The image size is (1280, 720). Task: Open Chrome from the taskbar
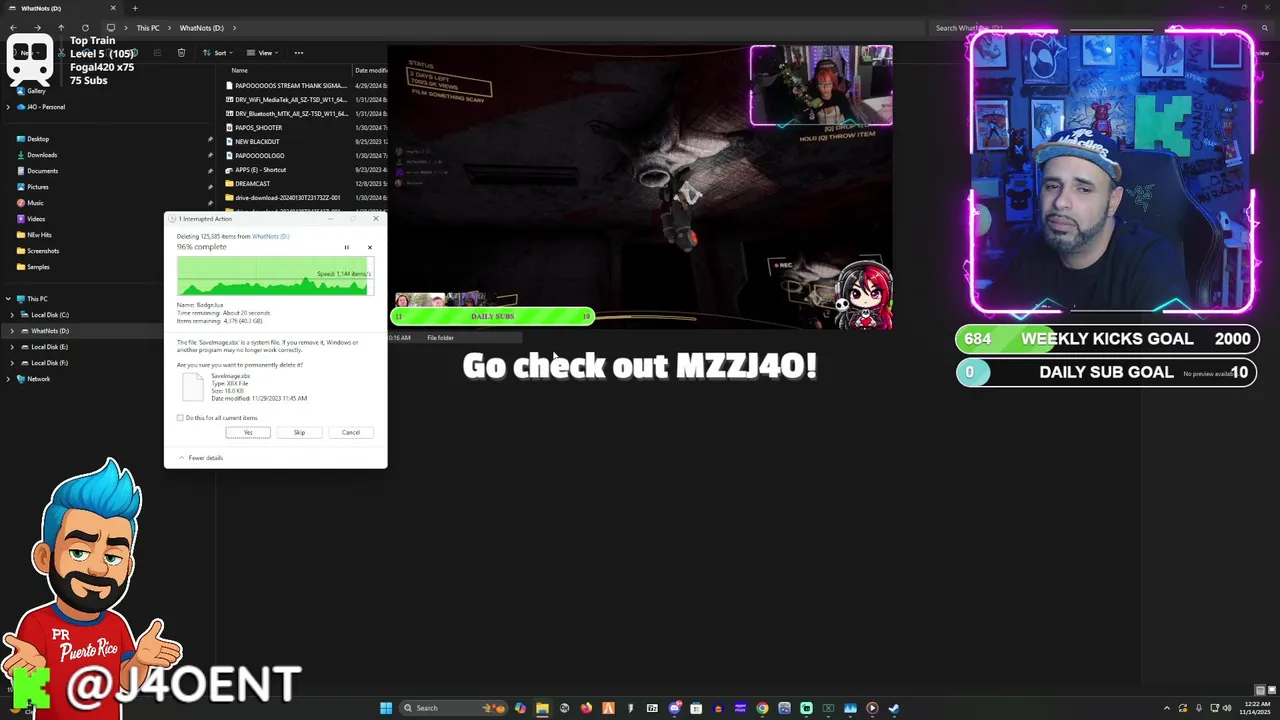tap(762, 708)
